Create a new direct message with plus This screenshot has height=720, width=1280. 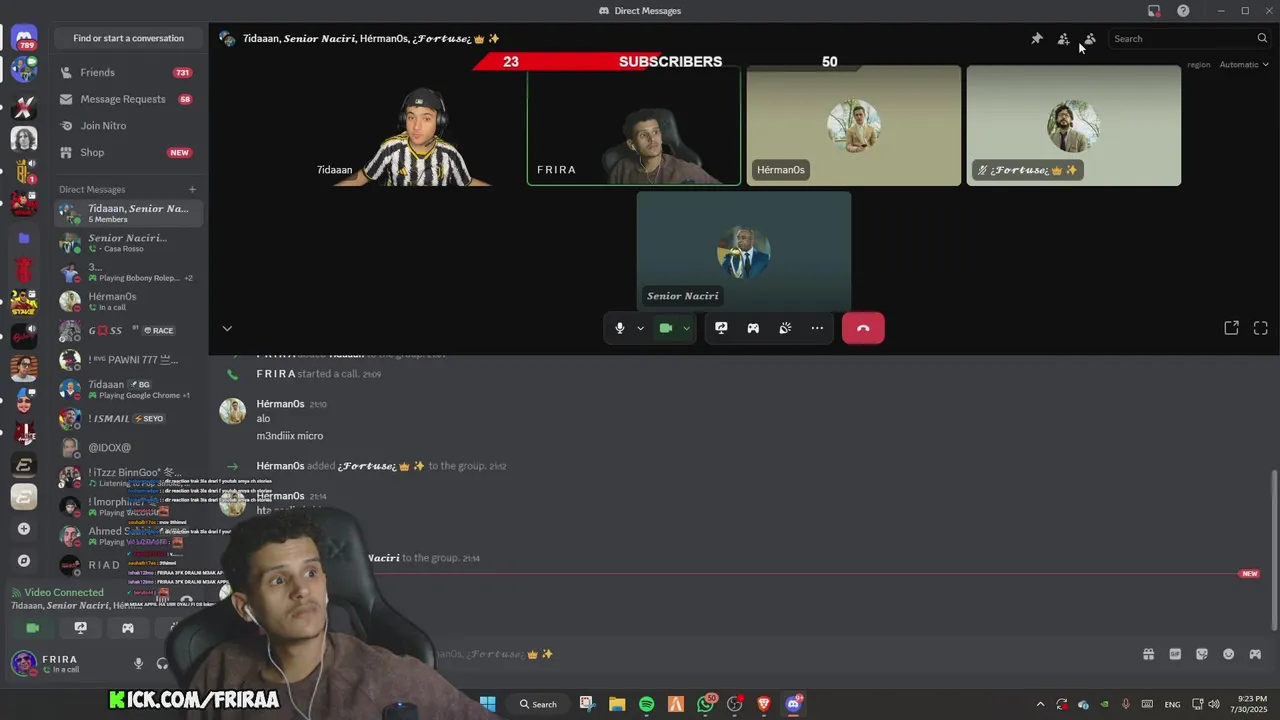coord(192,189)
